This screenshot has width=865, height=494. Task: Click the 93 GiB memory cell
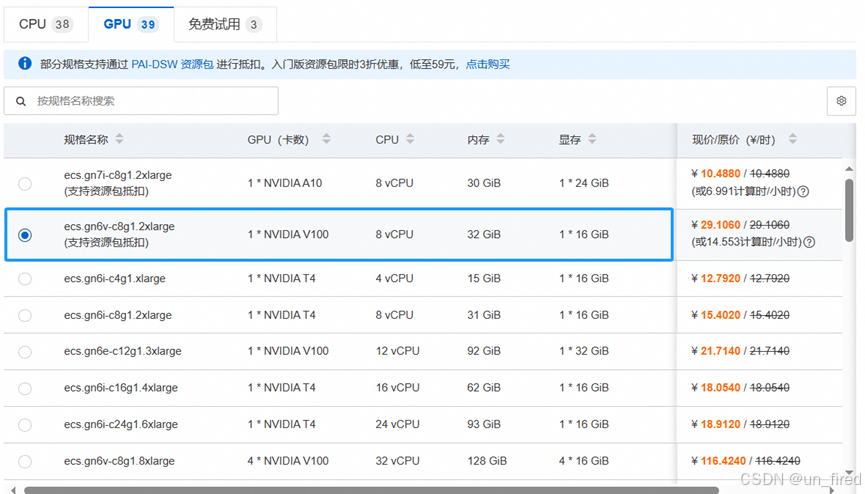click(484, 424)
